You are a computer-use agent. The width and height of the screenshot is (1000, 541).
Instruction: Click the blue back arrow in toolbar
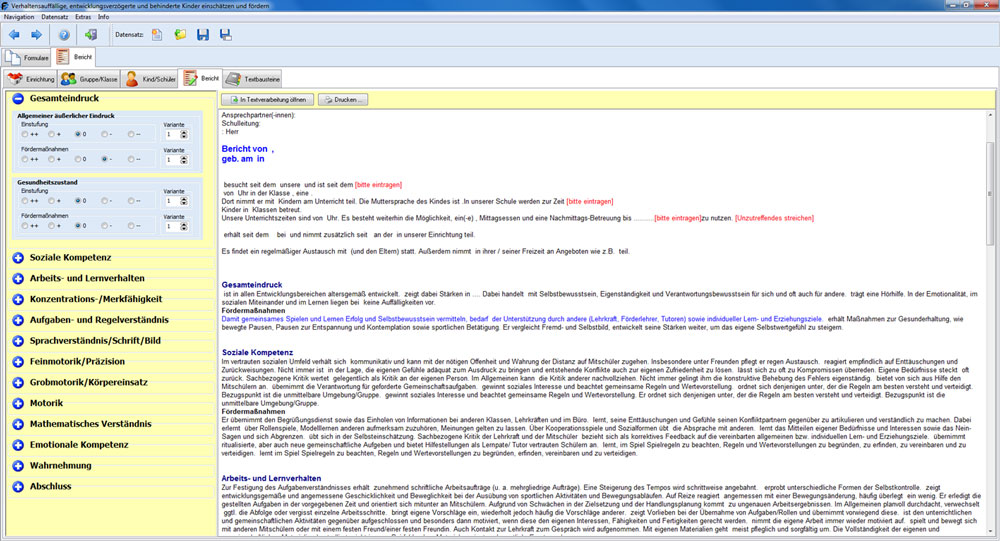click(14, 34)
